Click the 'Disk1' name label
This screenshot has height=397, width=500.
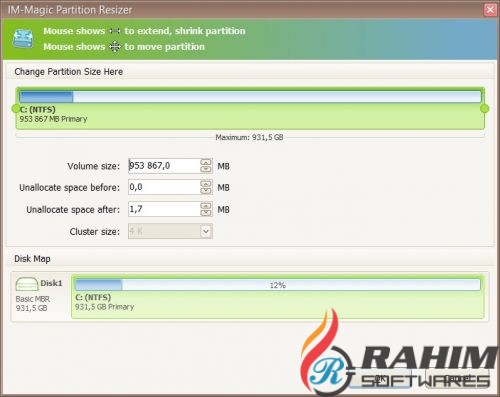(51, 283)
